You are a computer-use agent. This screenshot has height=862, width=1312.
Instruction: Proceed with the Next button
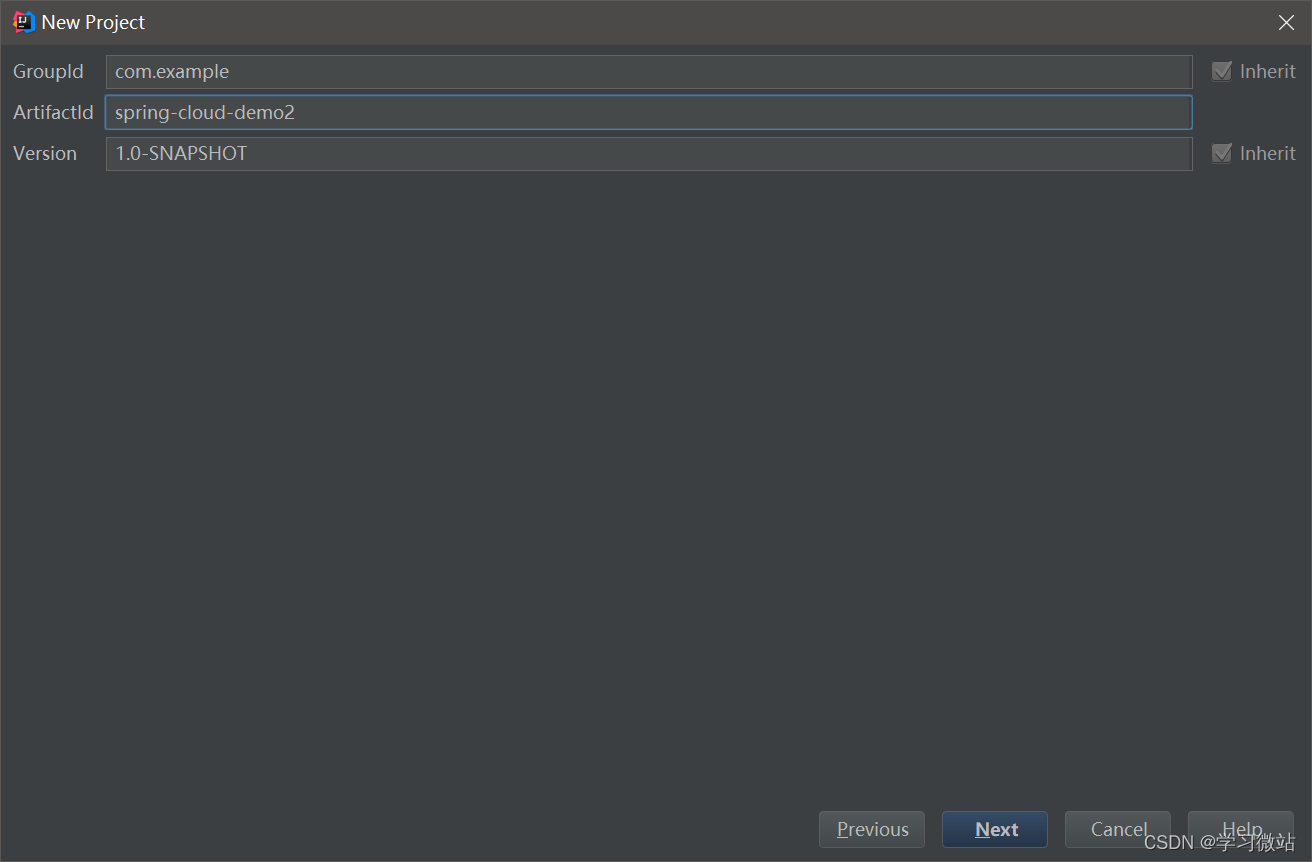point(995,829)
